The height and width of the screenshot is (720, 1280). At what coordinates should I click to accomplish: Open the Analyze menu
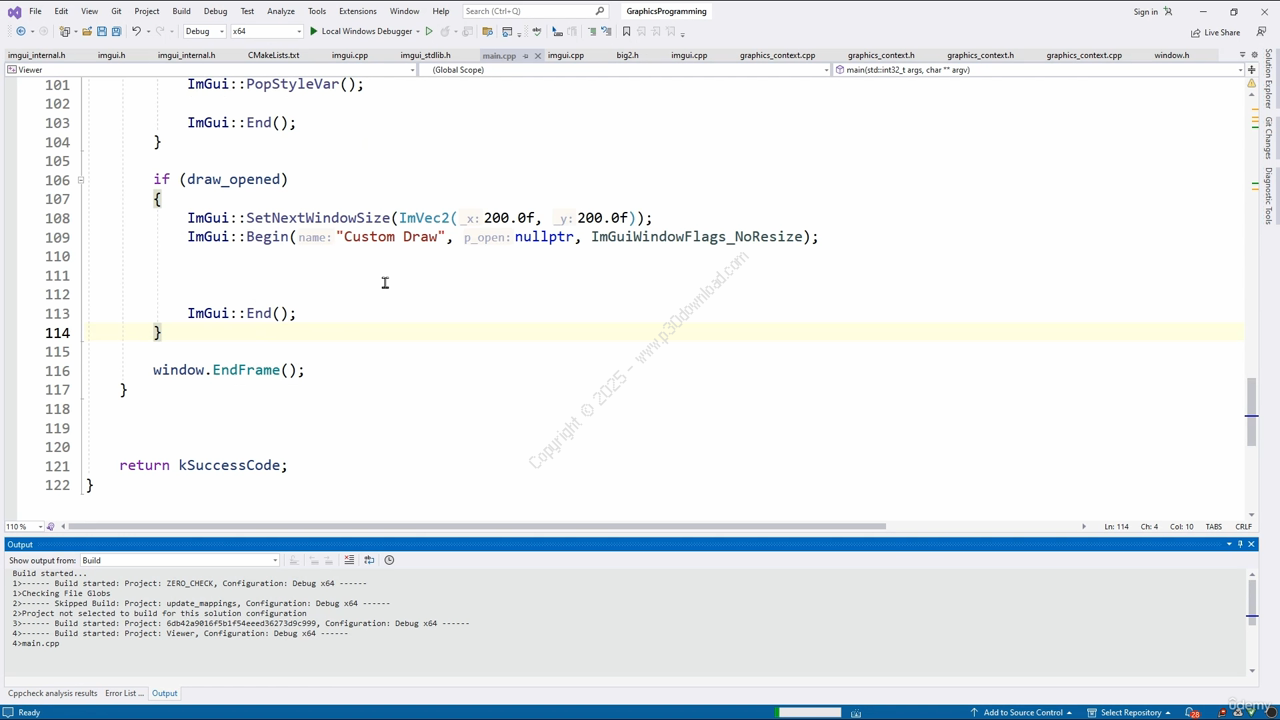pyautogui.click(x=281, y=11)
